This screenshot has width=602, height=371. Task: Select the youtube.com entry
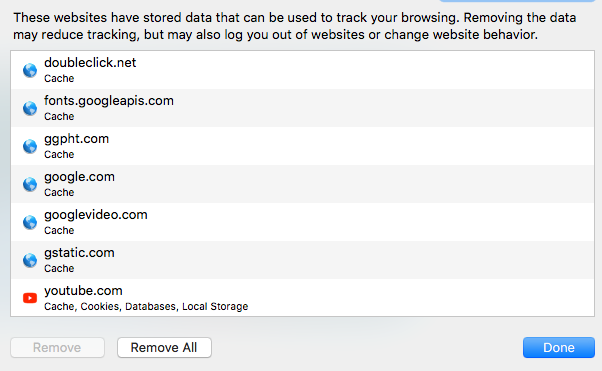pos(303,298)
